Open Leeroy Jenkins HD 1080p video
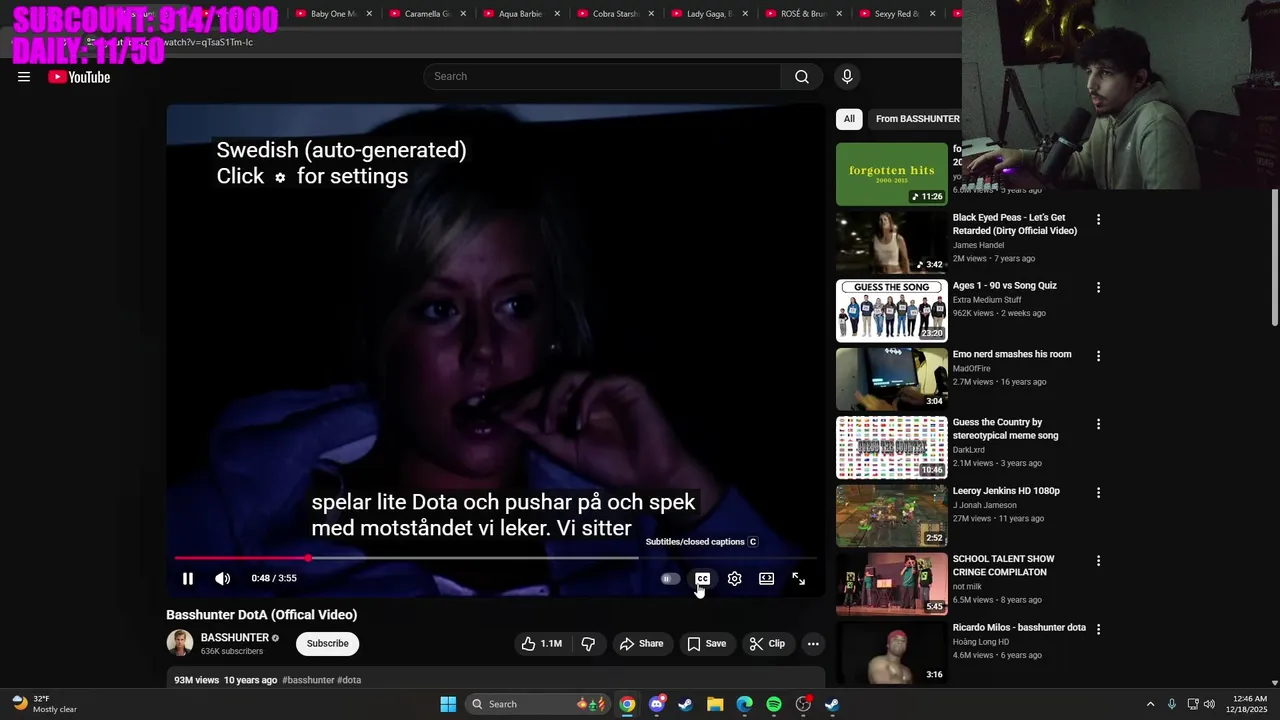This screenshot has width=1280, height=720. (1006, 491)
